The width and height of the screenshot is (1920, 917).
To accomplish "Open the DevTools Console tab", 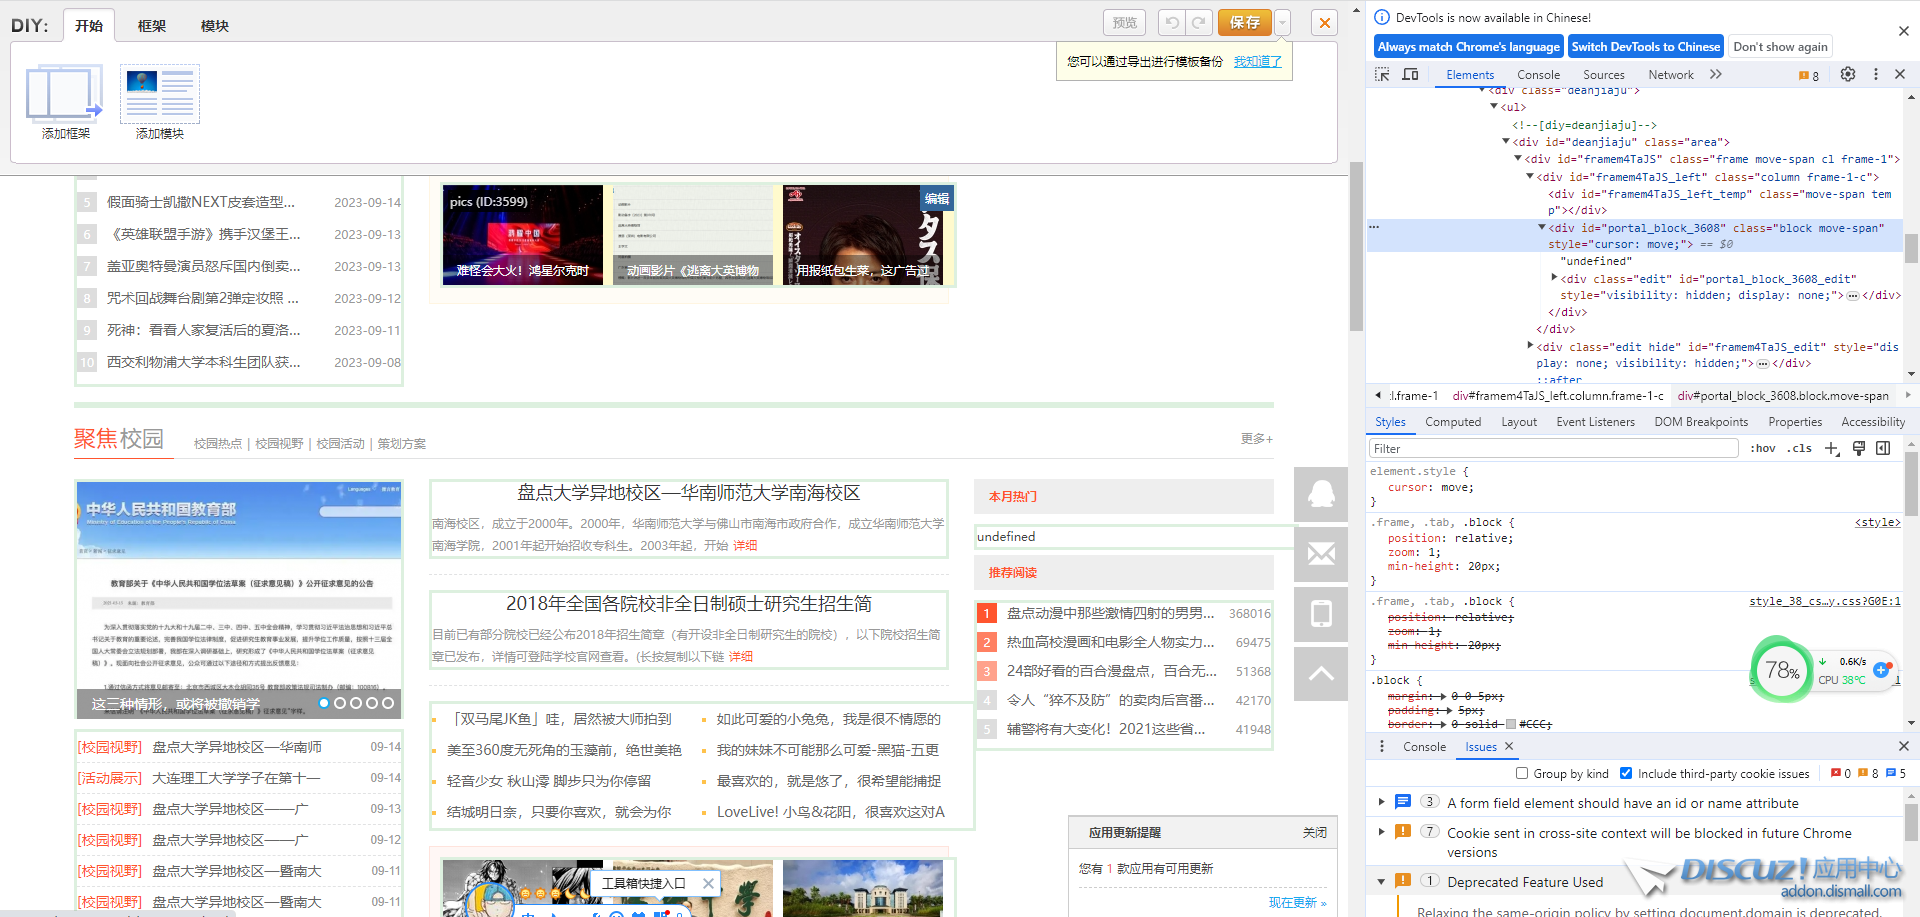I will [1538, 75].
